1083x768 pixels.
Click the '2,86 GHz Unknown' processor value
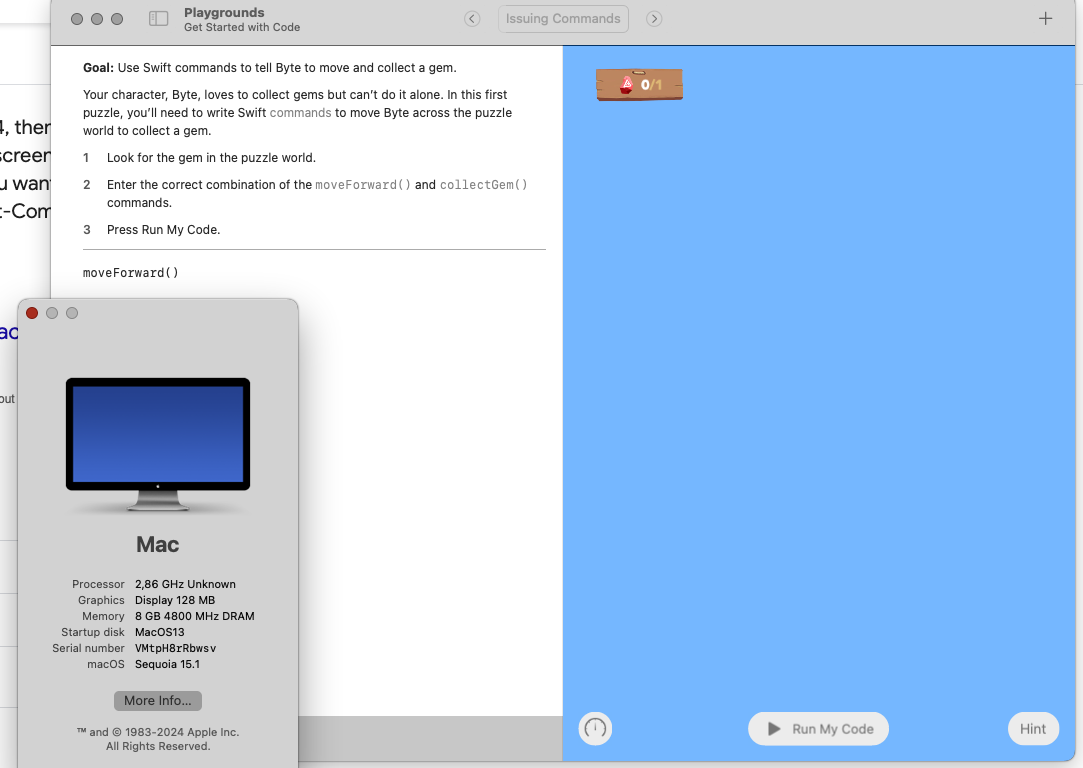(x=185, y=584)
